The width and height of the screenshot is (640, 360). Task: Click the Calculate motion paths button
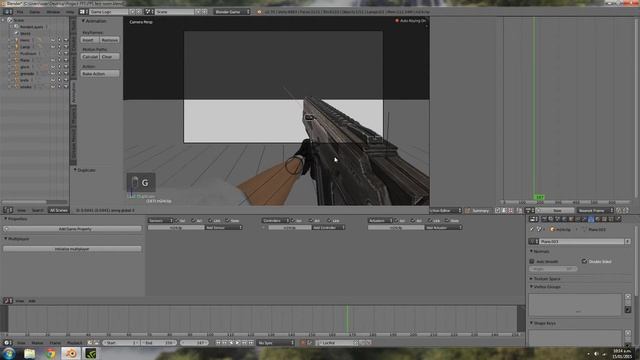click(x=90, y=57)
